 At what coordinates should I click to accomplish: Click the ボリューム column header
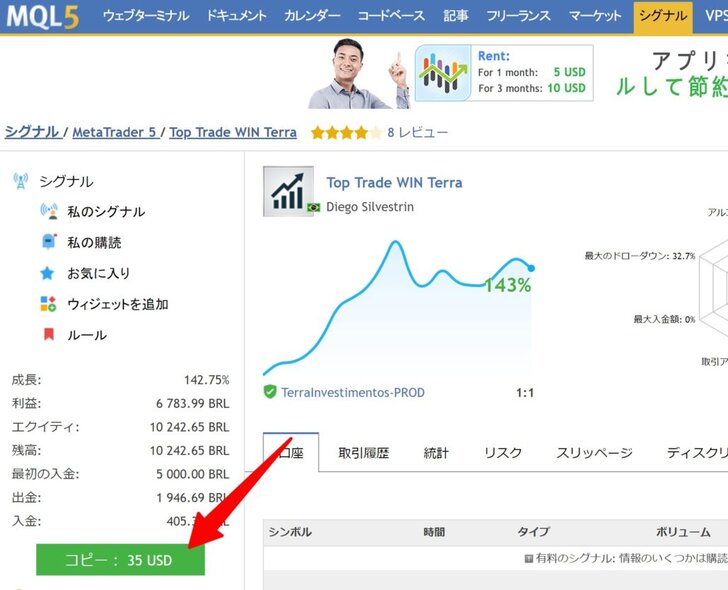point(683,532)
